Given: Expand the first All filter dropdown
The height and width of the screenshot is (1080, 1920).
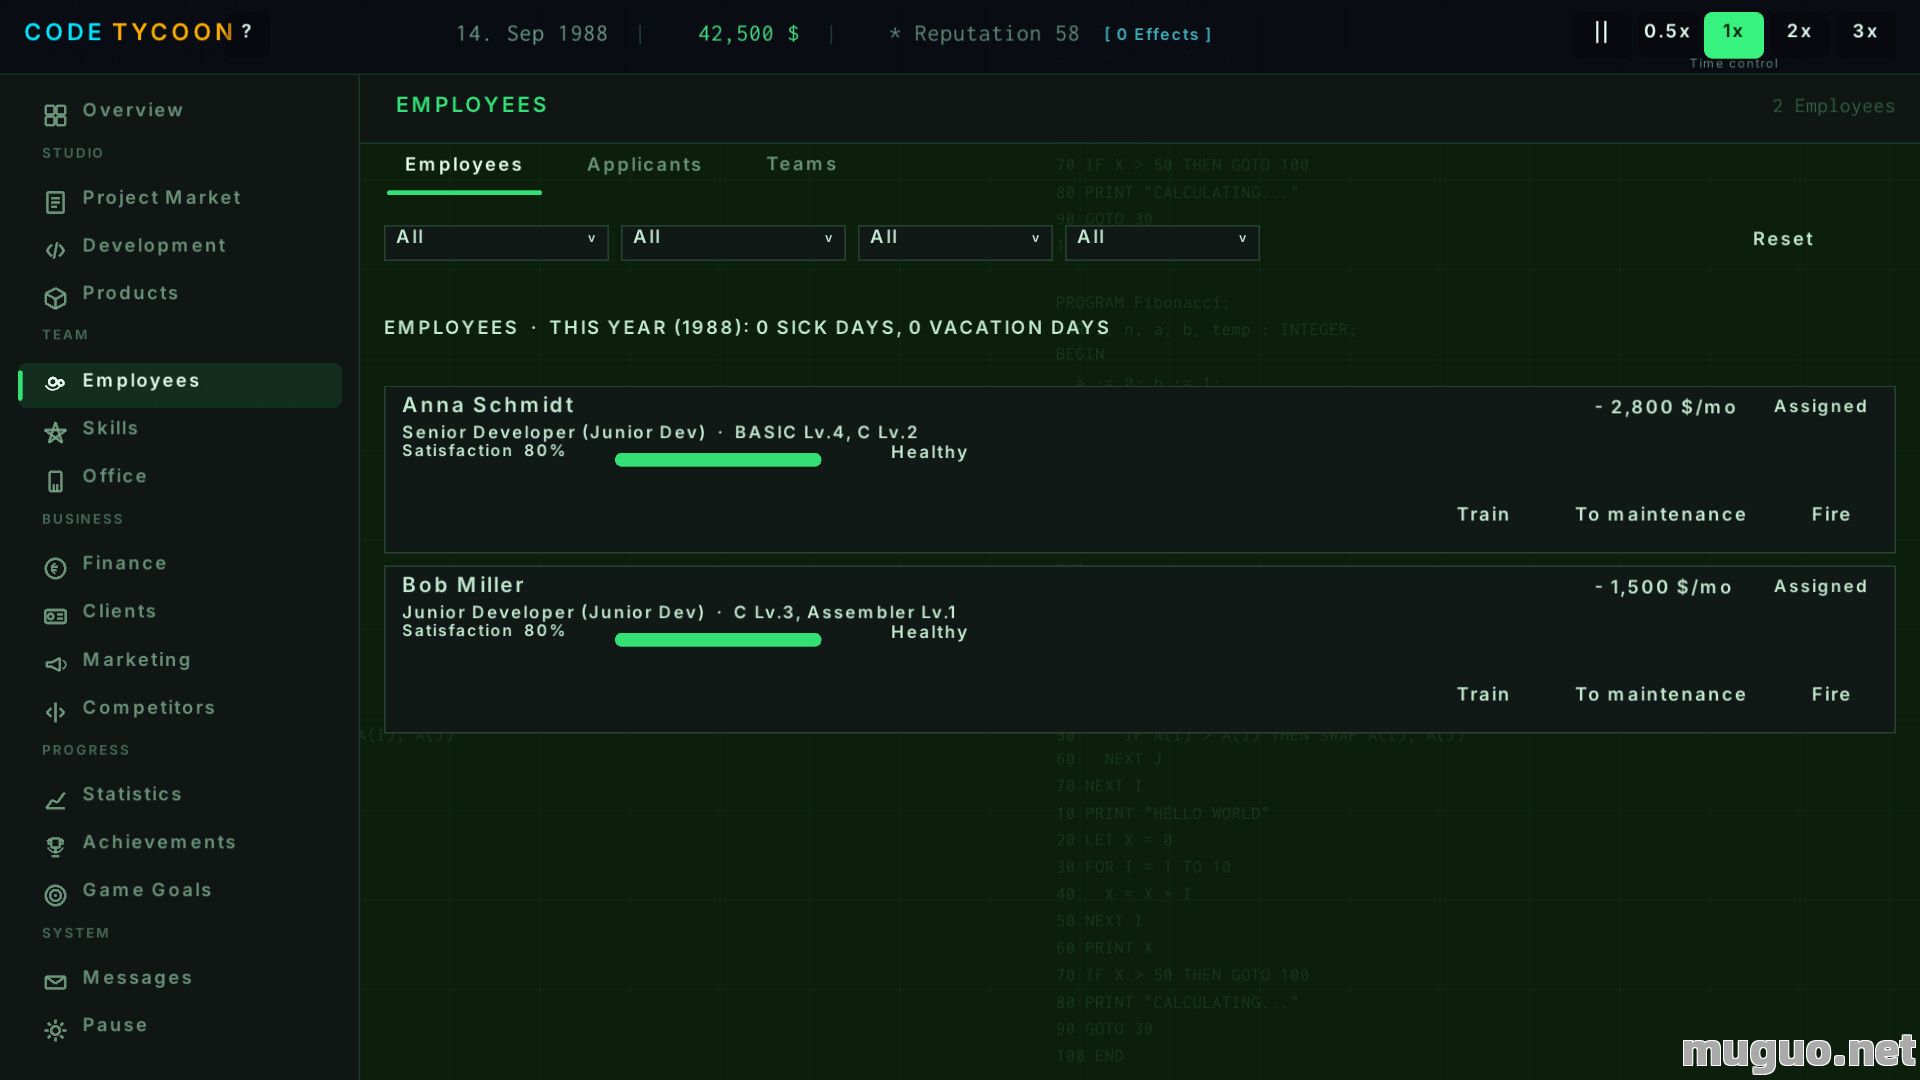Looking at the screenshot, I should (x=496, y=242).
